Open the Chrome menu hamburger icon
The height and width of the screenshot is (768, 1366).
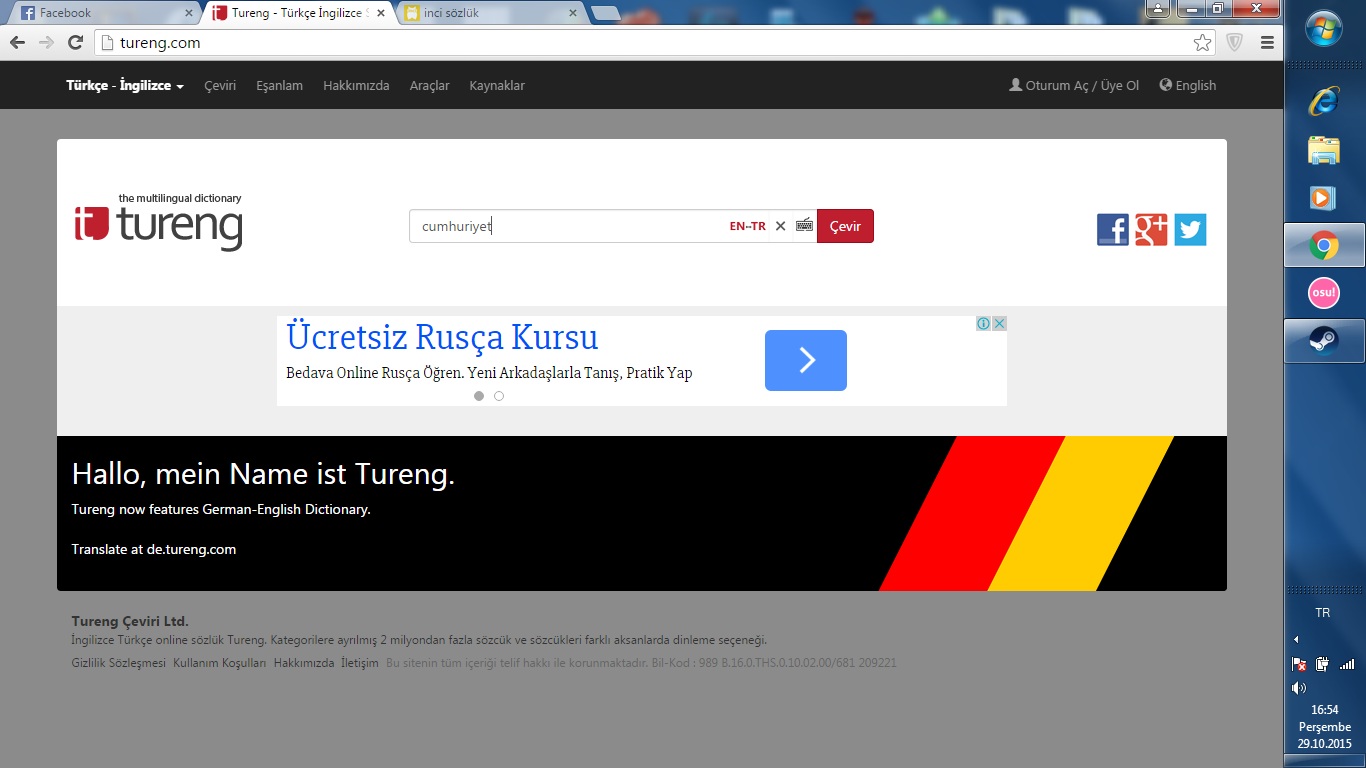click(x=1267, y=42)
